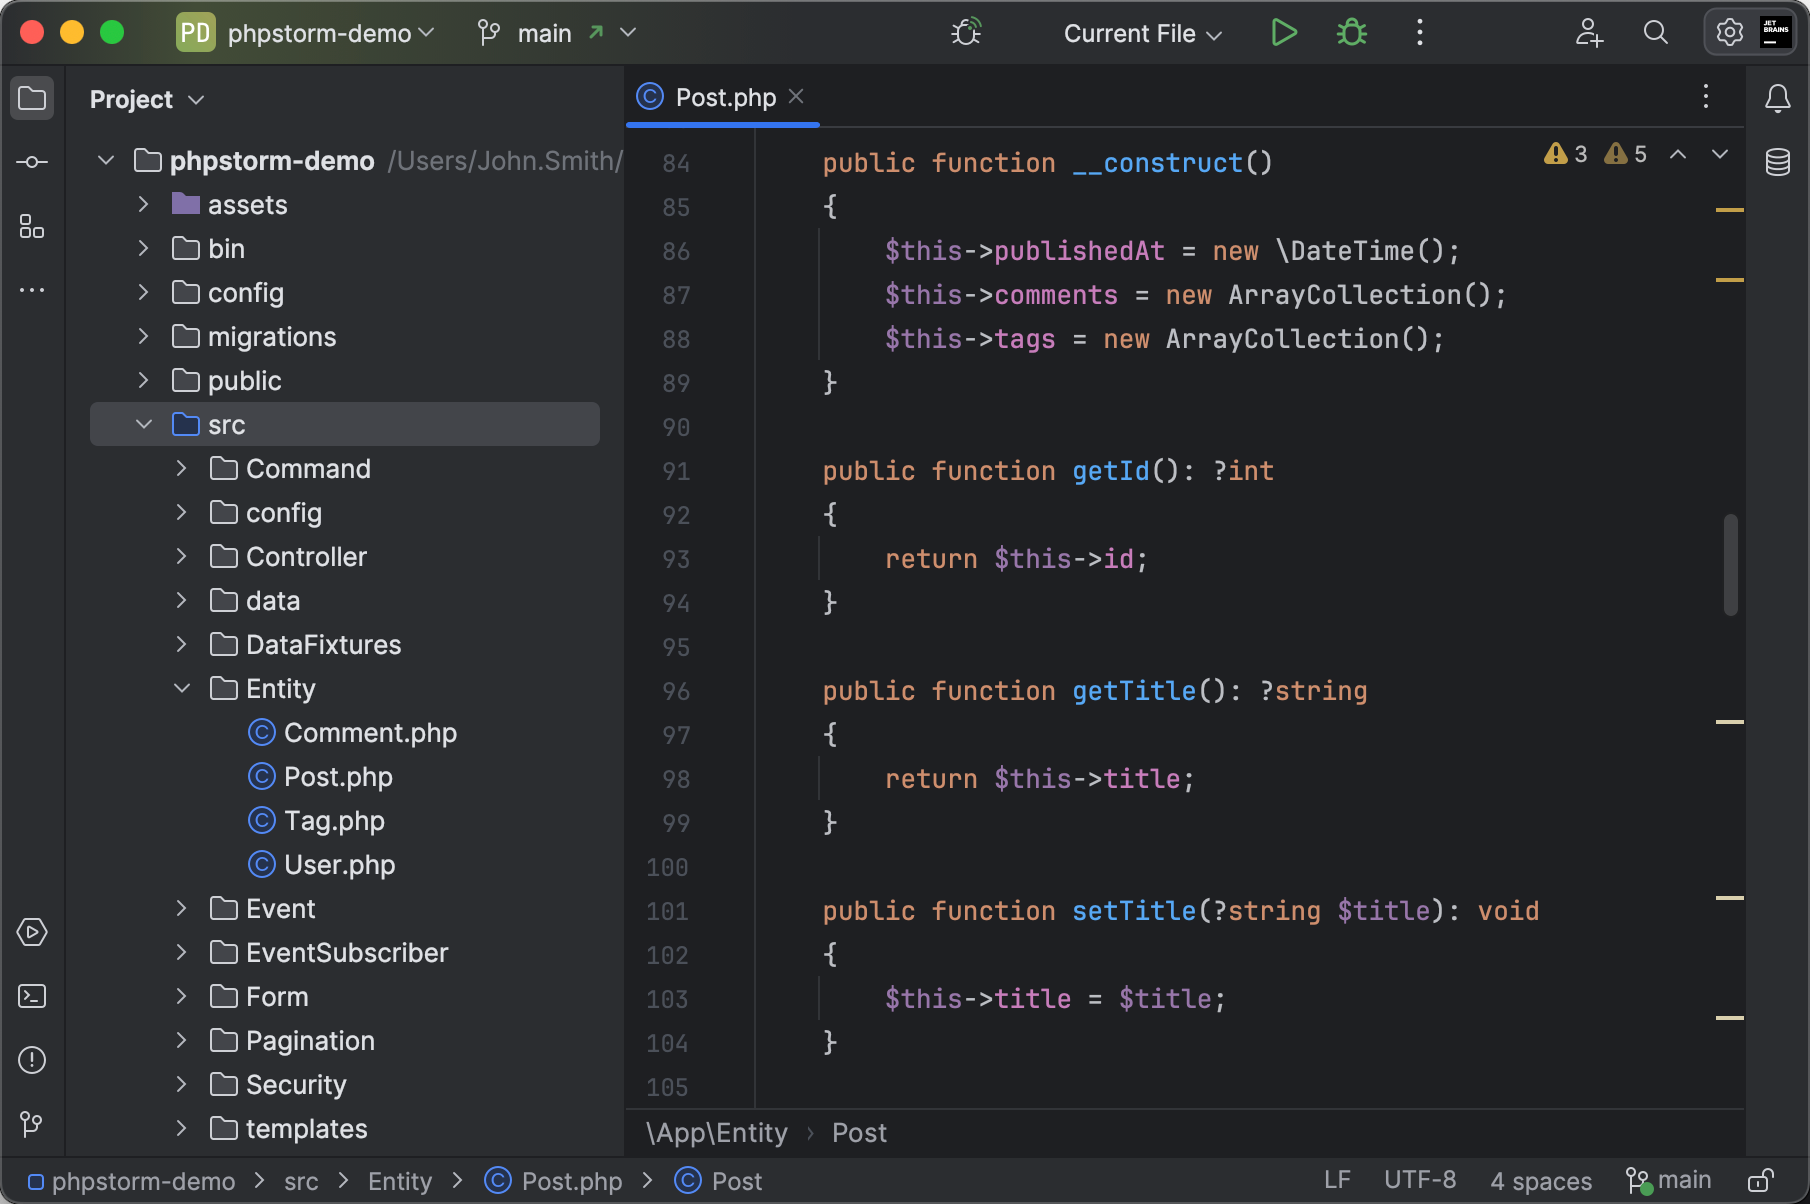The height and width of the screenshot is (1204, 1810).
Task: Open the editor options menu via three dots
Action: (1705, 97)
